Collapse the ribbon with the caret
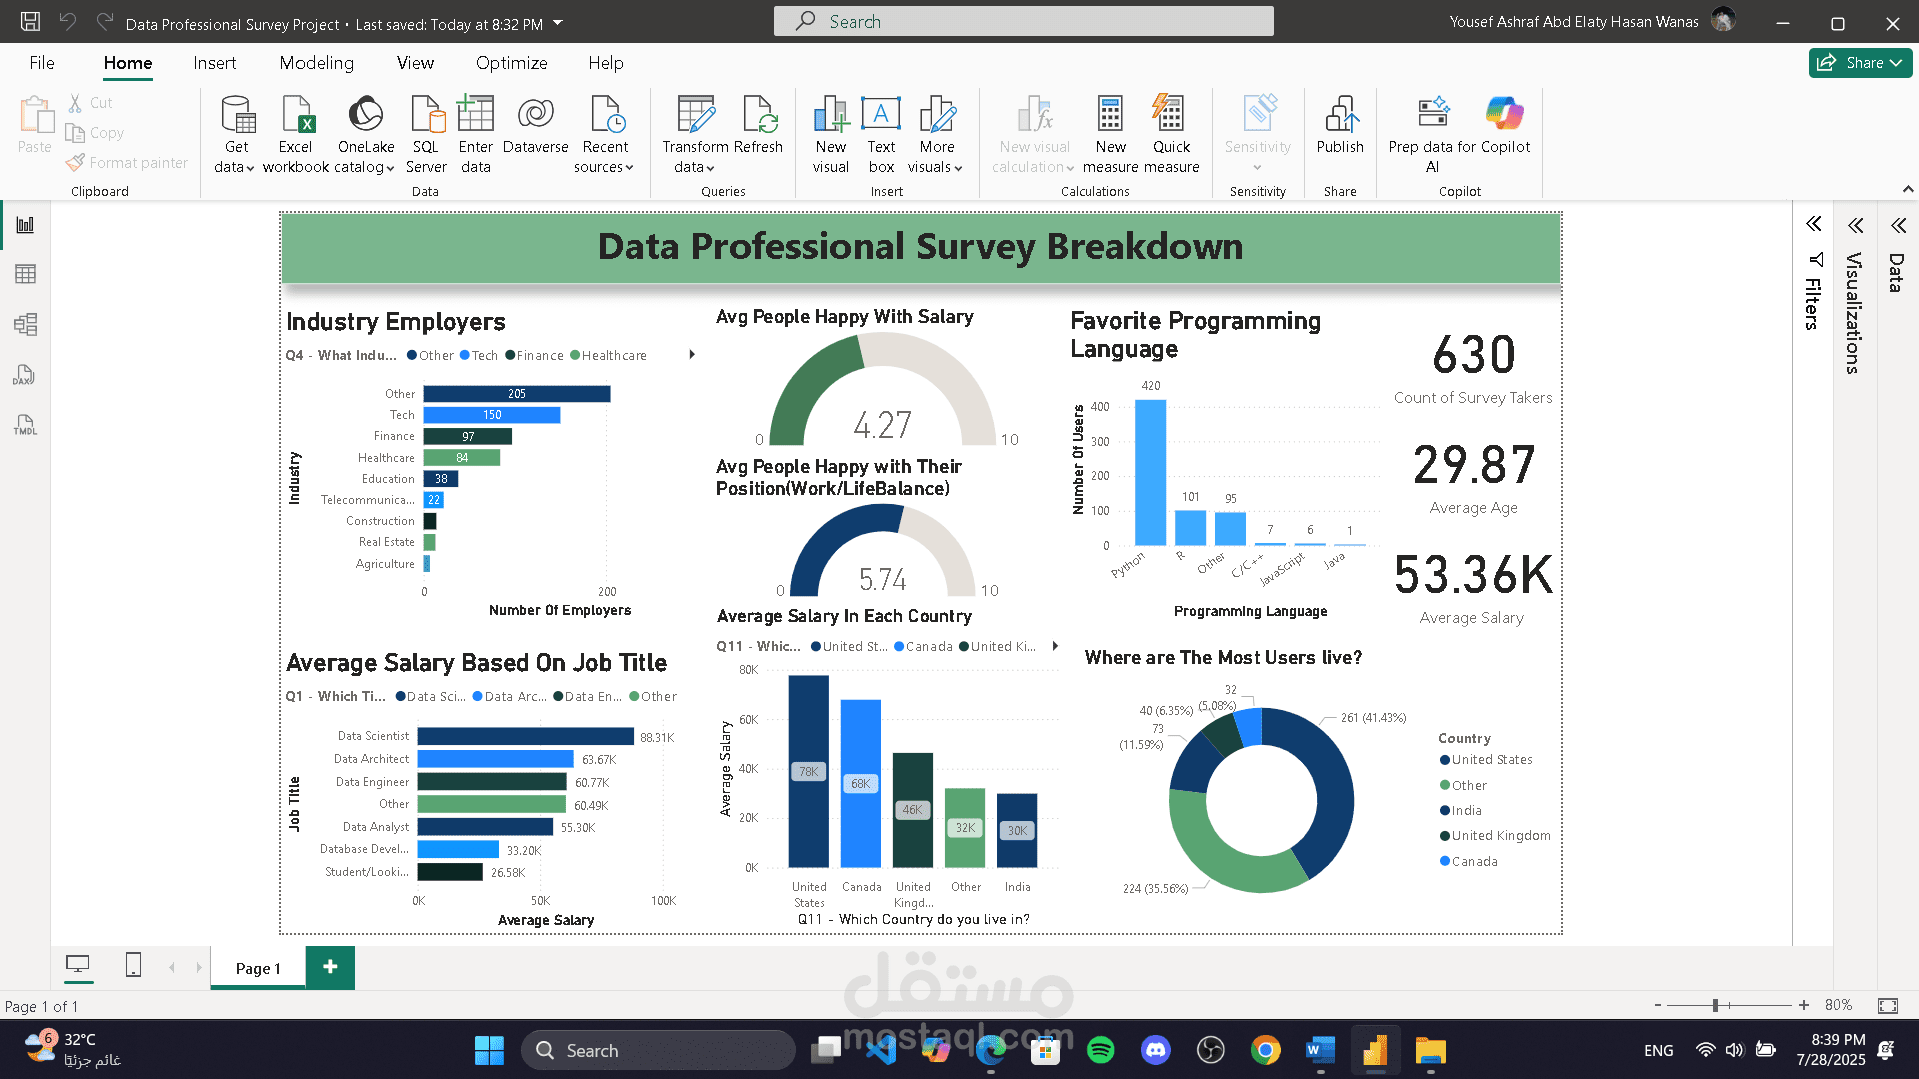Screen dimensions: 1919x1079 (x=1907, y=189)
